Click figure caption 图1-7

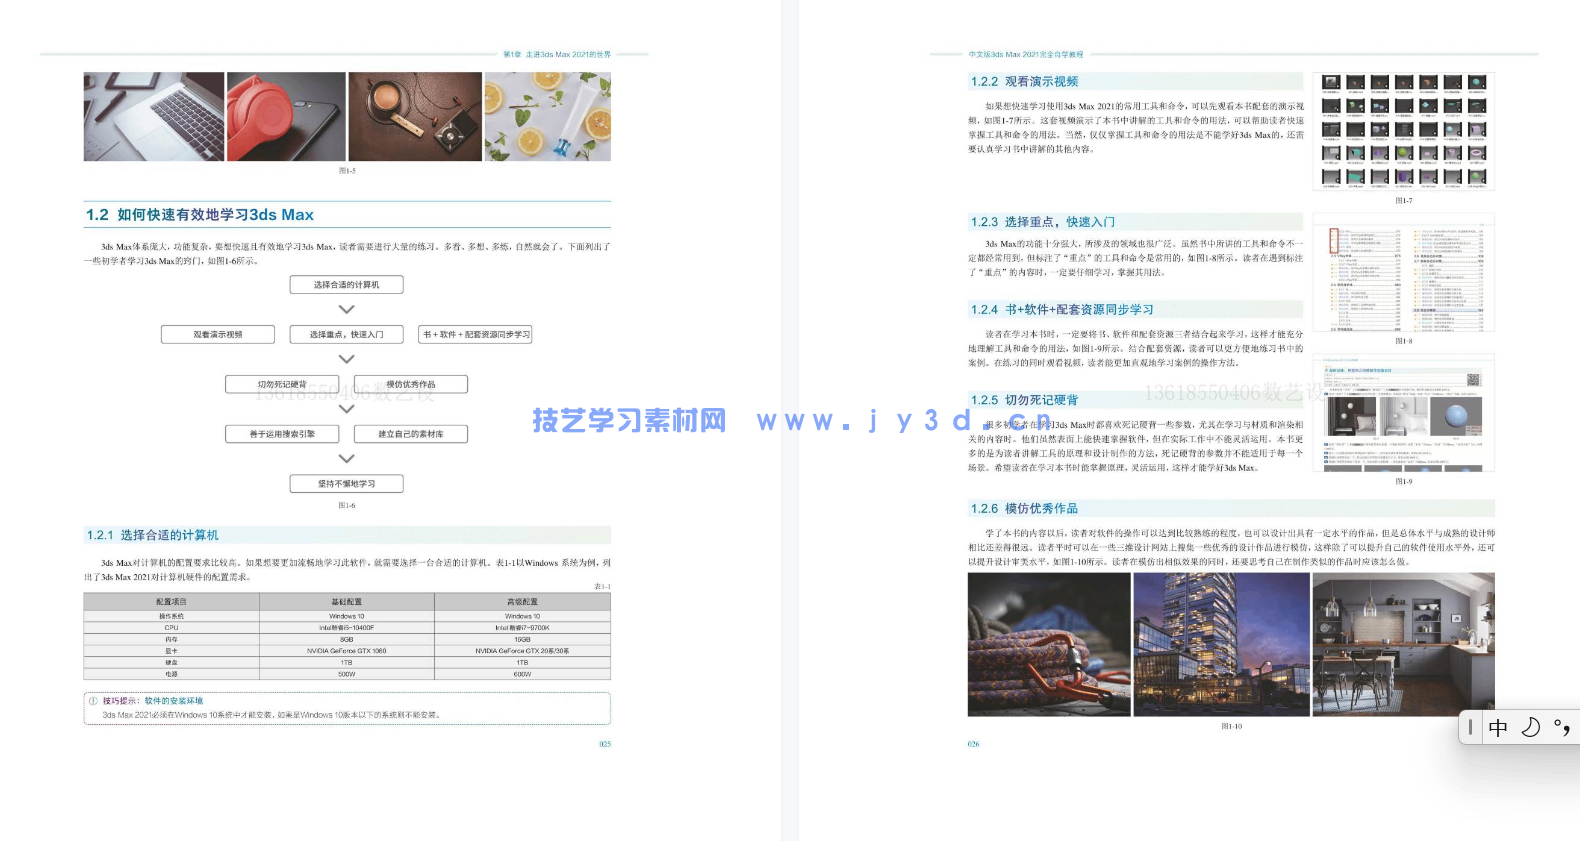[x=1404, y=201]
